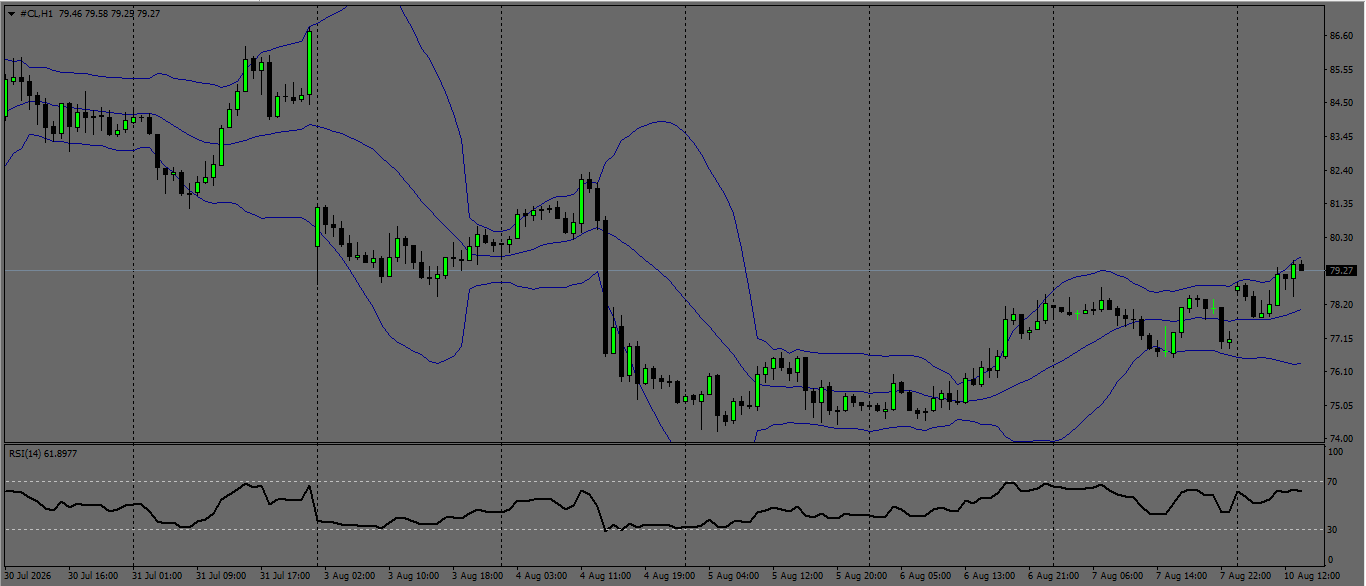Click the 84.50 price scale label
The image size is (1366, 586).
pyautogui.click(x=1341, y=102)
